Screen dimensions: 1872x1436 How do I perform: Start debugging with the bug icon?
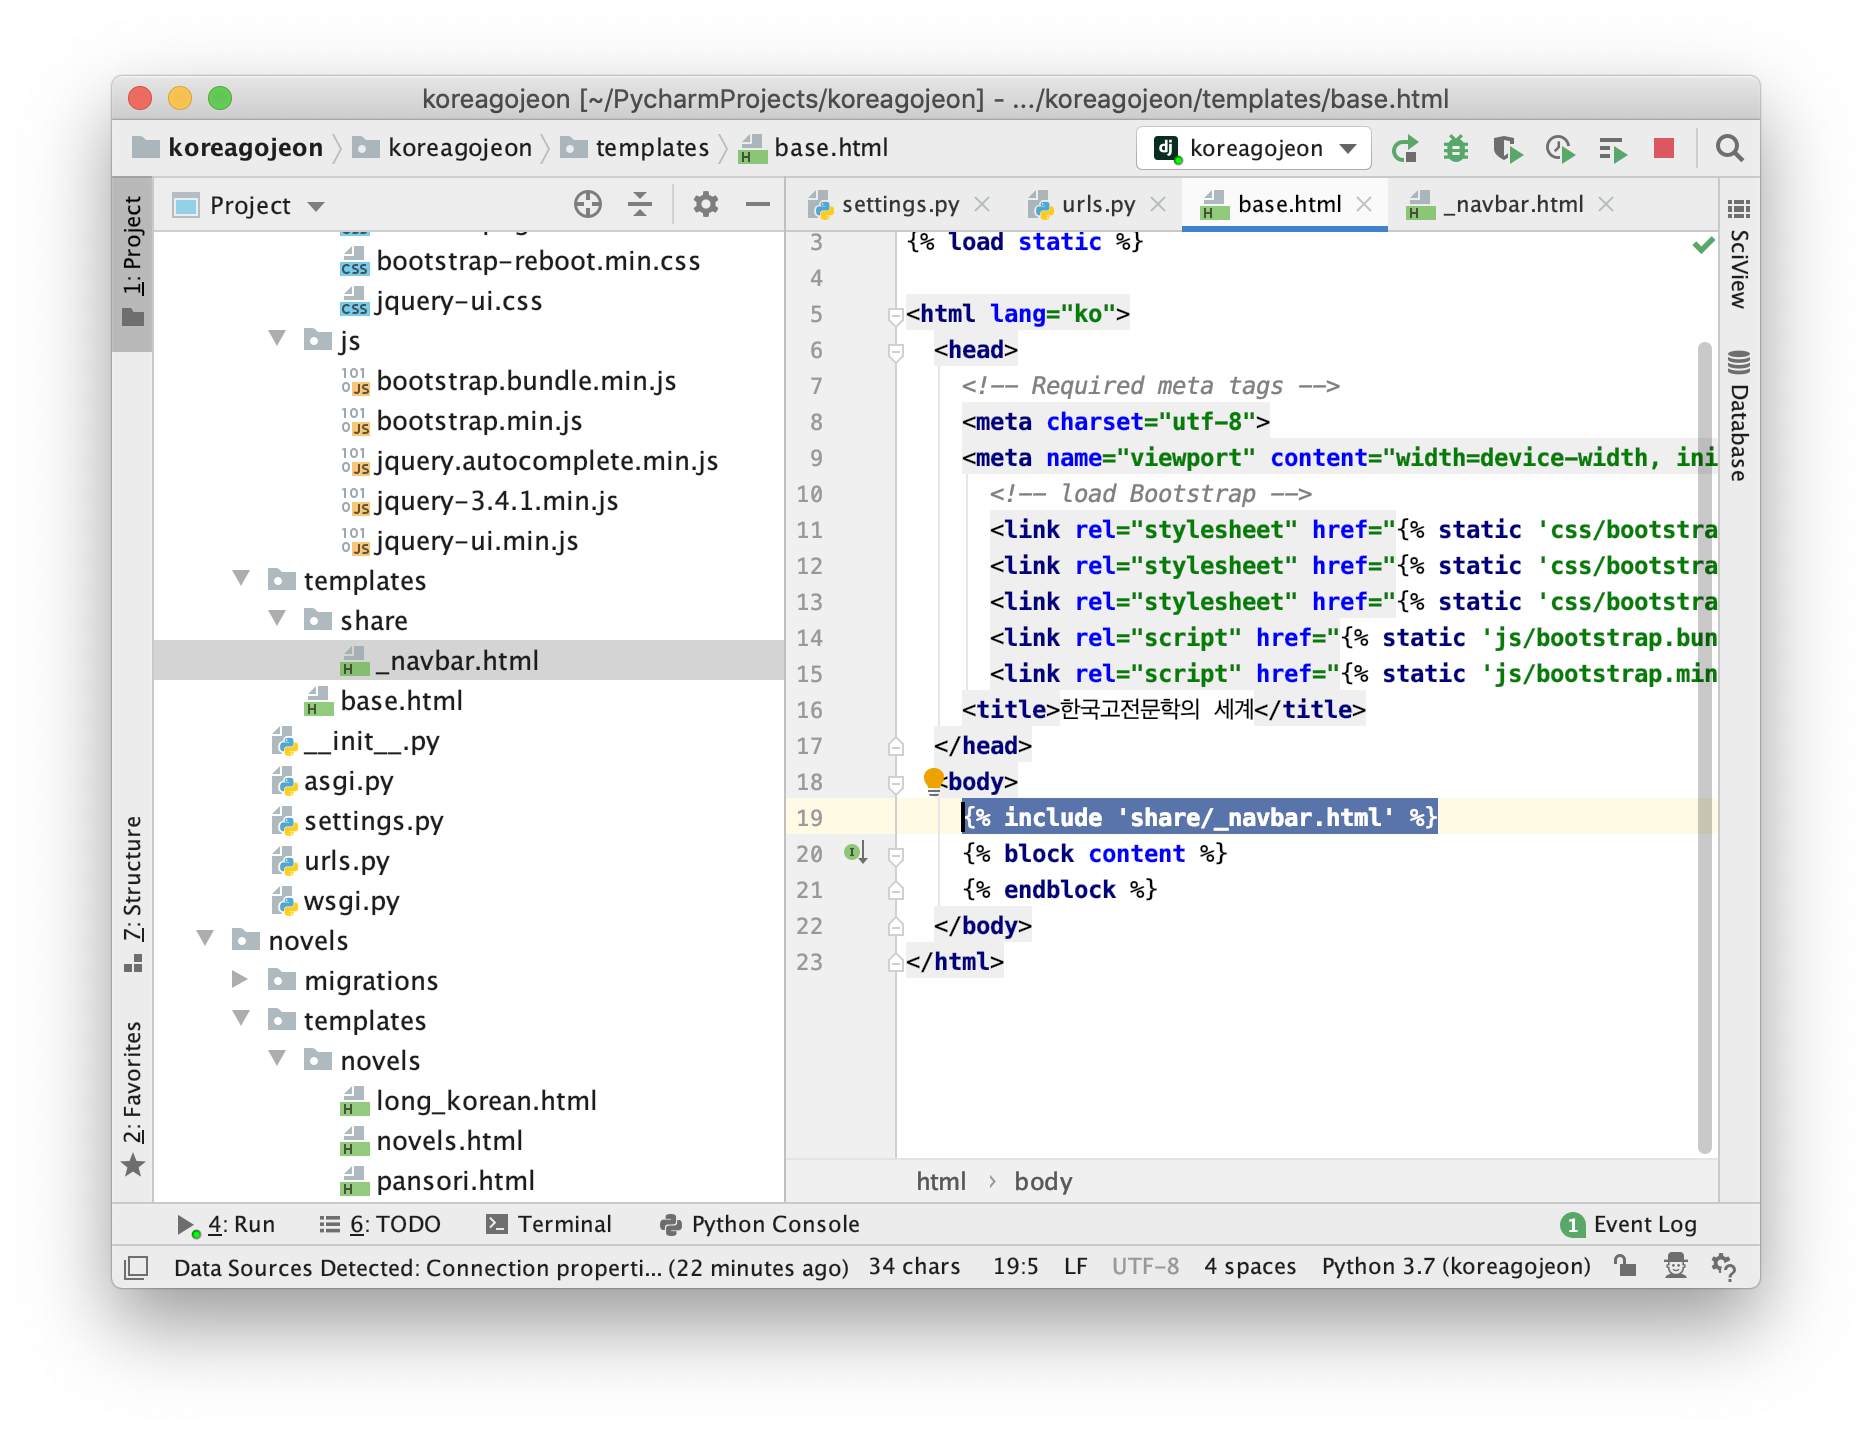point(1456,149)
